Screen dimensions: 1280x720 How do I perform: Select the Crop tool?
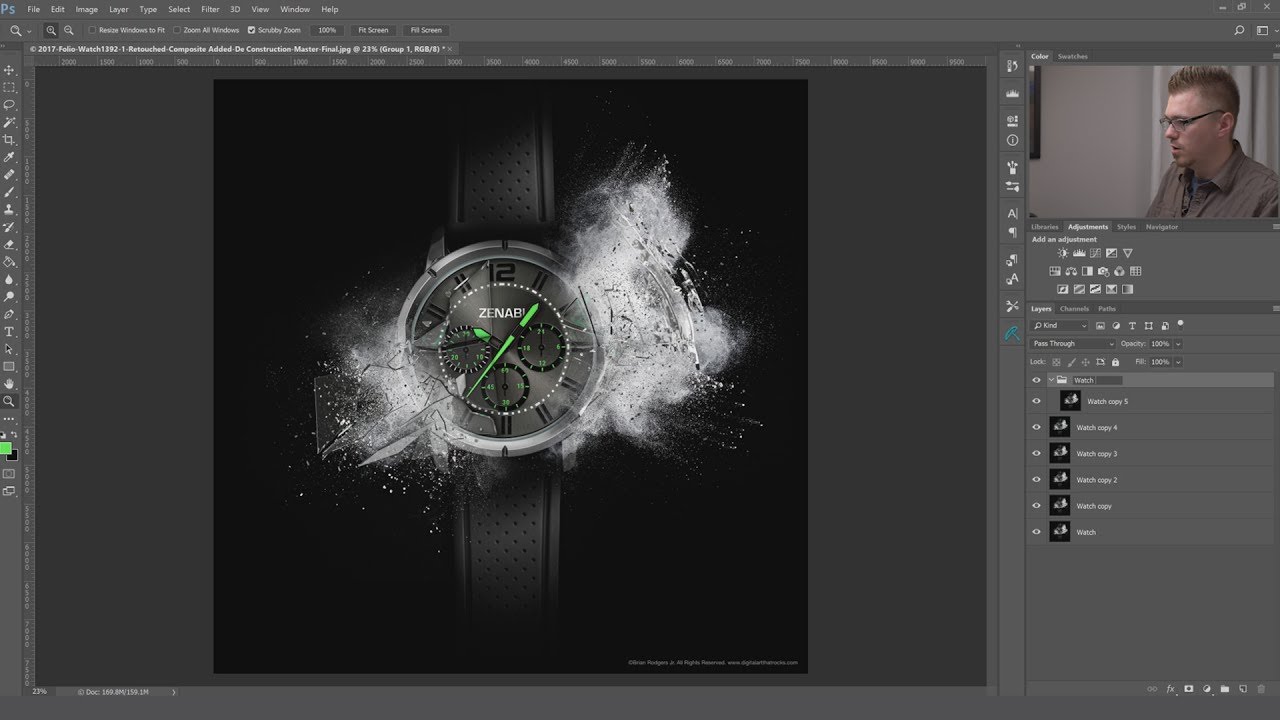tap(9, 139)
